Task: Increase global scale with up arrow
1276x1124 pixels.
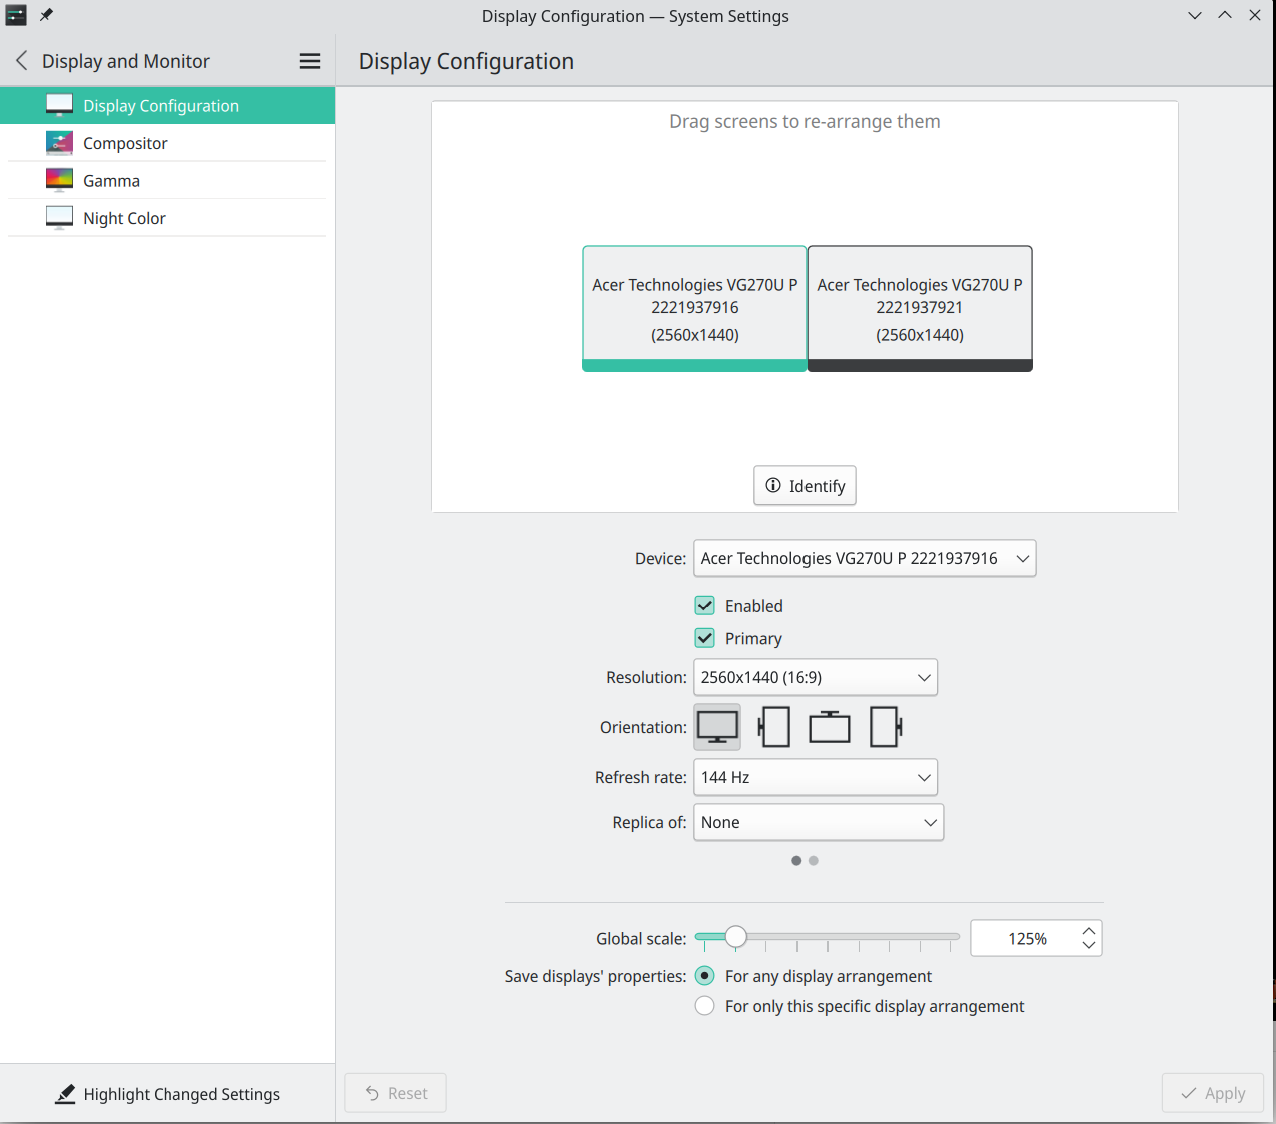Action: point(1089,931)
